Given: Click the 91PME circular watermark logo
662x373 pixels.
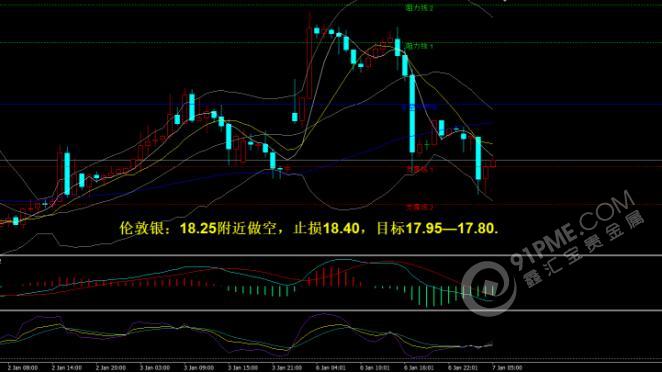Looking at the screenshot, I should click(488, 289).
